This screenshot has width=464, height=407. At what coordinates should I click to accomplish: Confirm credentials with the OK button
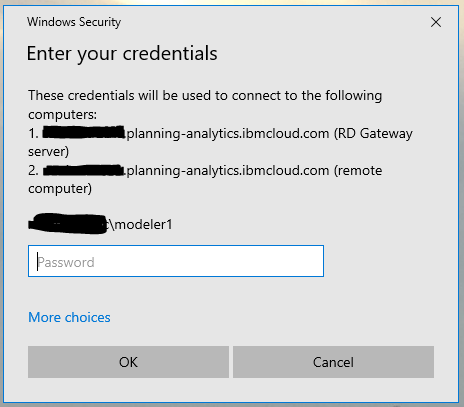128,362
